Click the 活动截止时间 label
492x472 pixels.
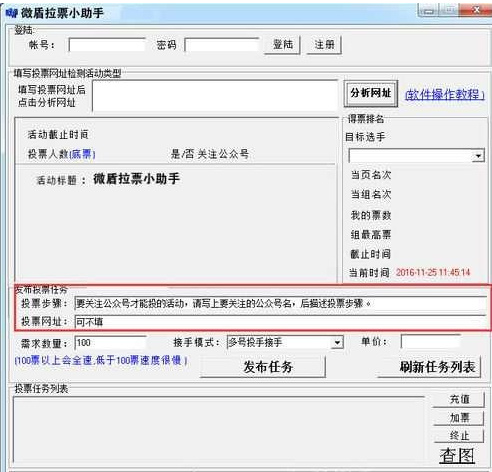(x=58, y=135)
